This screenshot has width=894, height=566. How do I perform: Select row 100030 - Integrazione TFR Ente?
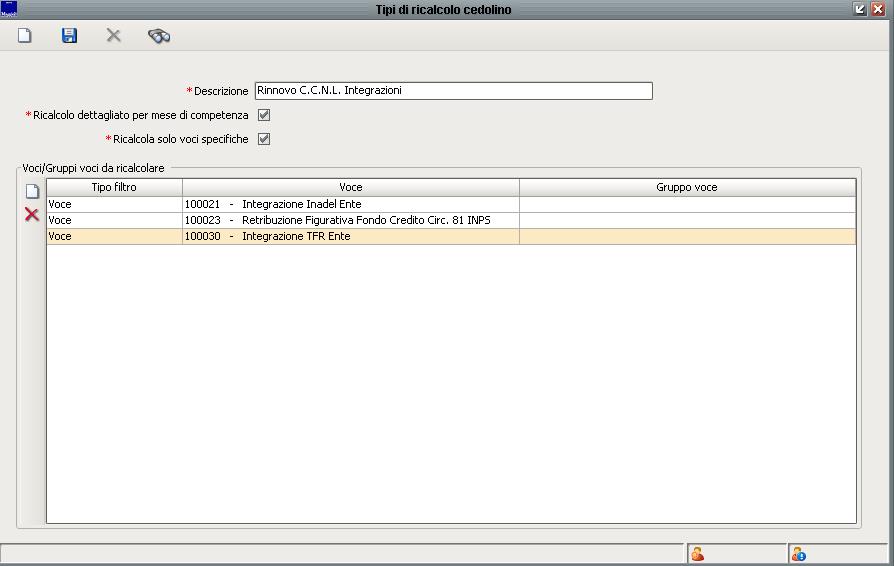click(x=451, y=236)
